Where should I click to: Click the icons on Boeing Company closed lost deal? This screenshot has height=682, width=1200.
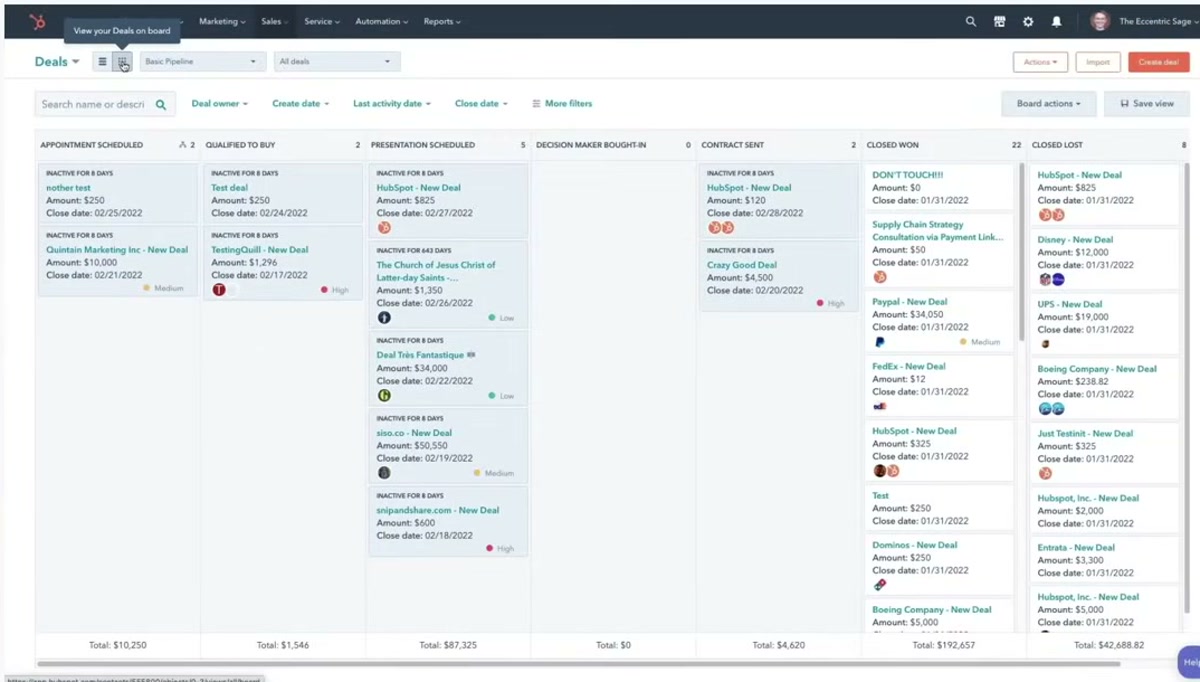coord(1051,408)
